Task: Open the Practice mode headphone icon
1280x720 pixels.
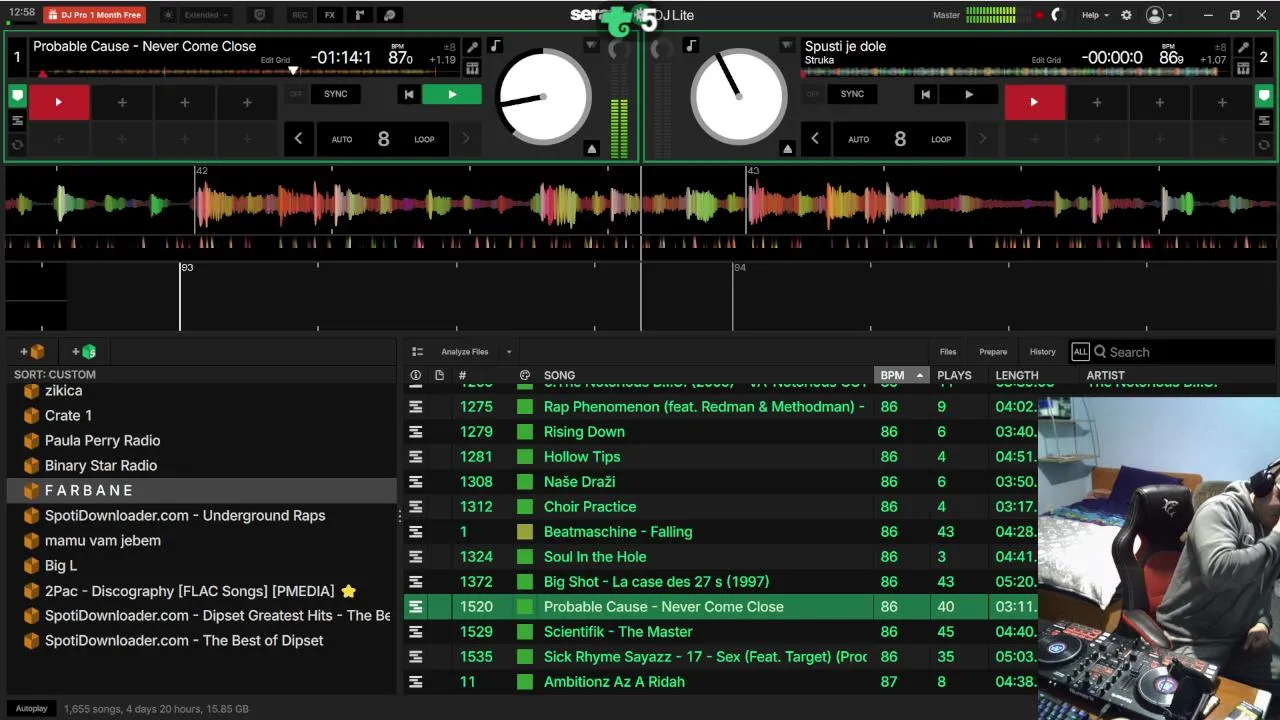Action: coord(390,15)
